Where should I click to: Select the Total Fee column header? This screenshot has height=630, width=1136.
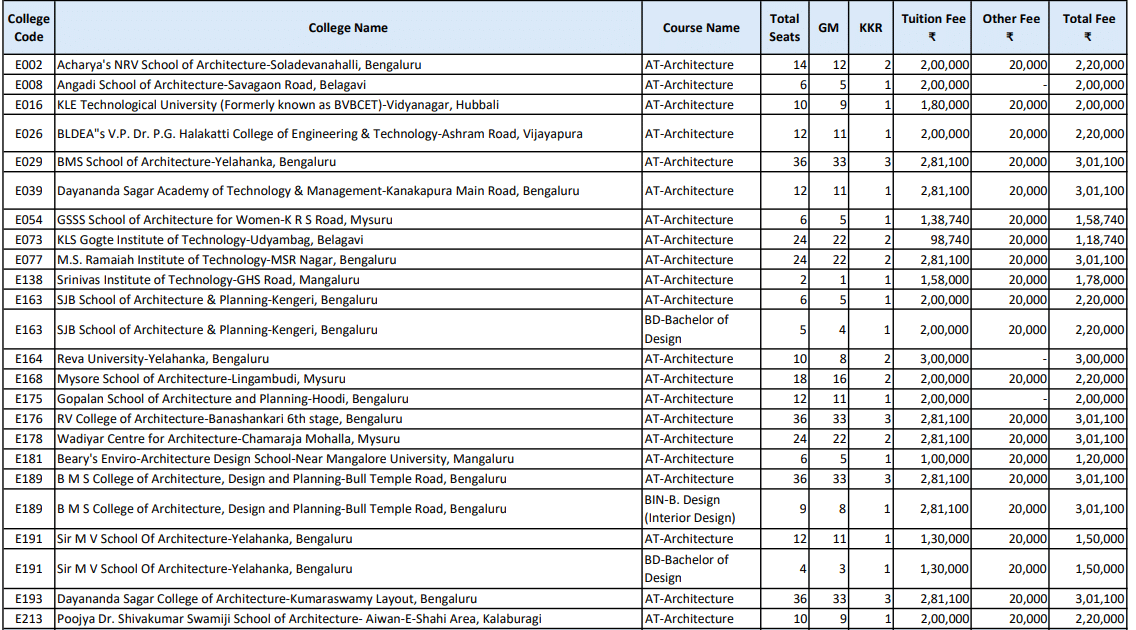coord(1088,28)
